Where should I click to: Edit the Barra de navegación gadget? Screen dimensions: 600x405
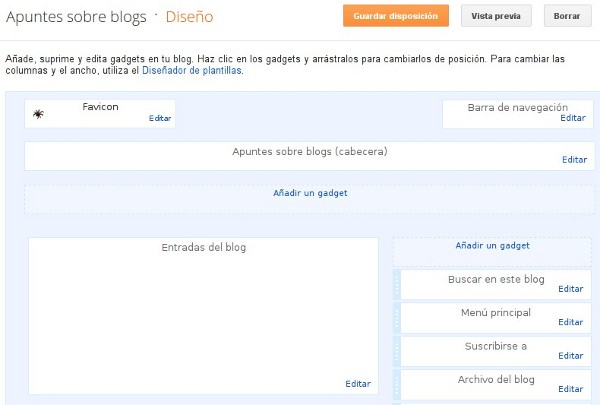(x=572, y=118)
